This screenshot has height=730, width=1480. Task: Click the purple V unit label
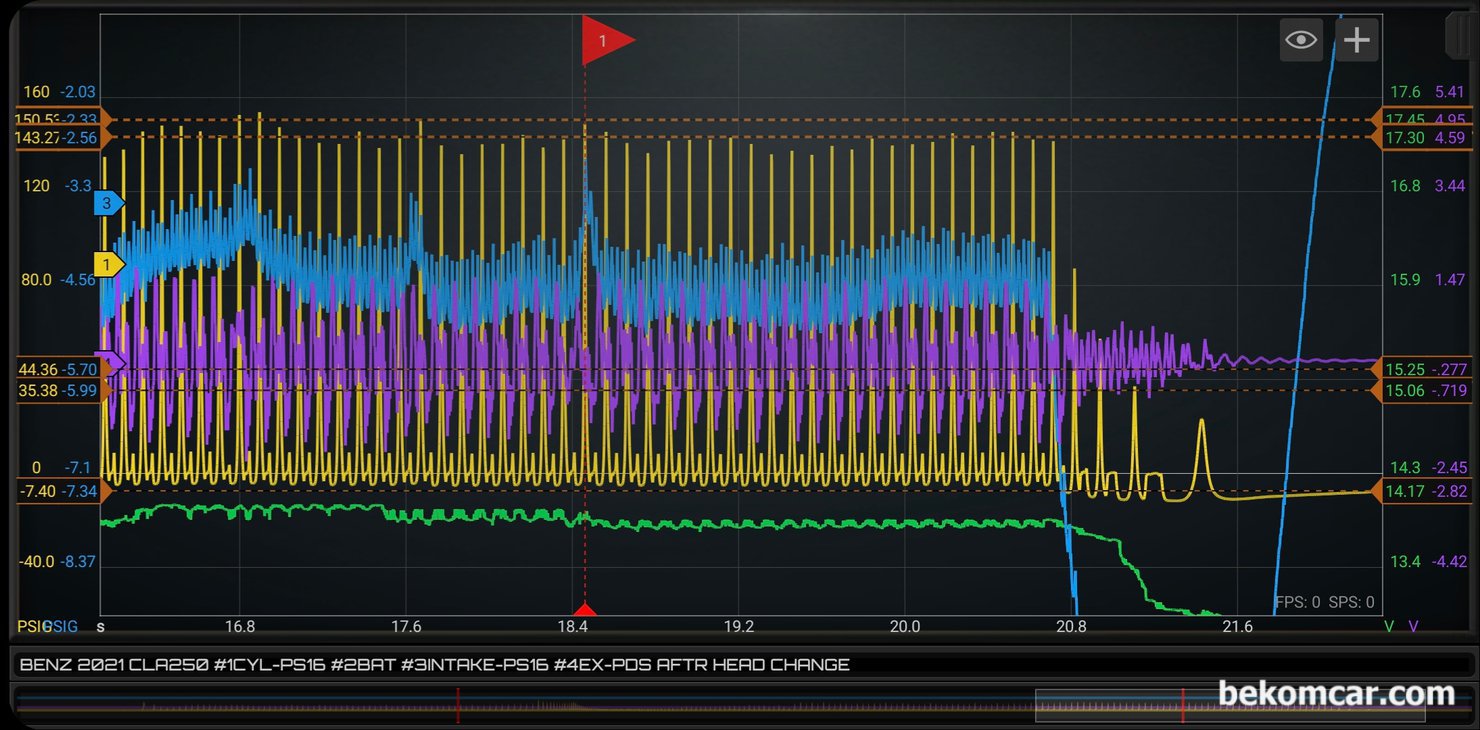(1414, 627)
